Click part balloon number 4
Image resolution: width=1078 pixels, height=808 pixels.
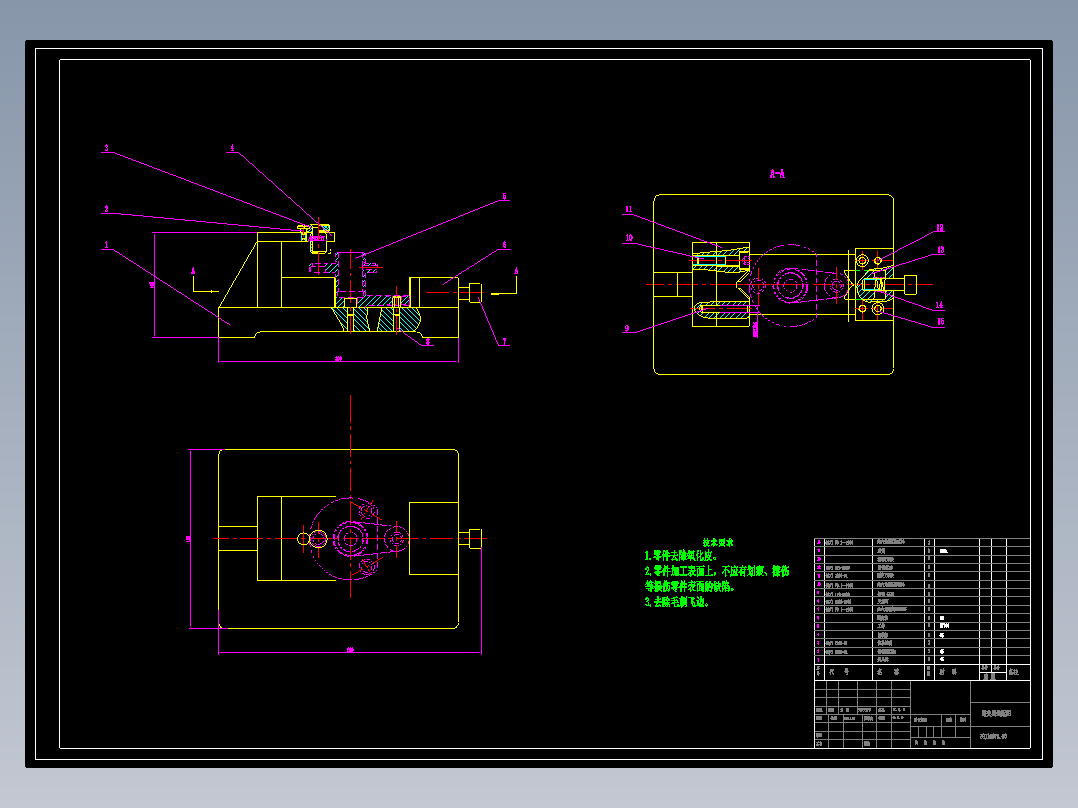tap(232, 148)
